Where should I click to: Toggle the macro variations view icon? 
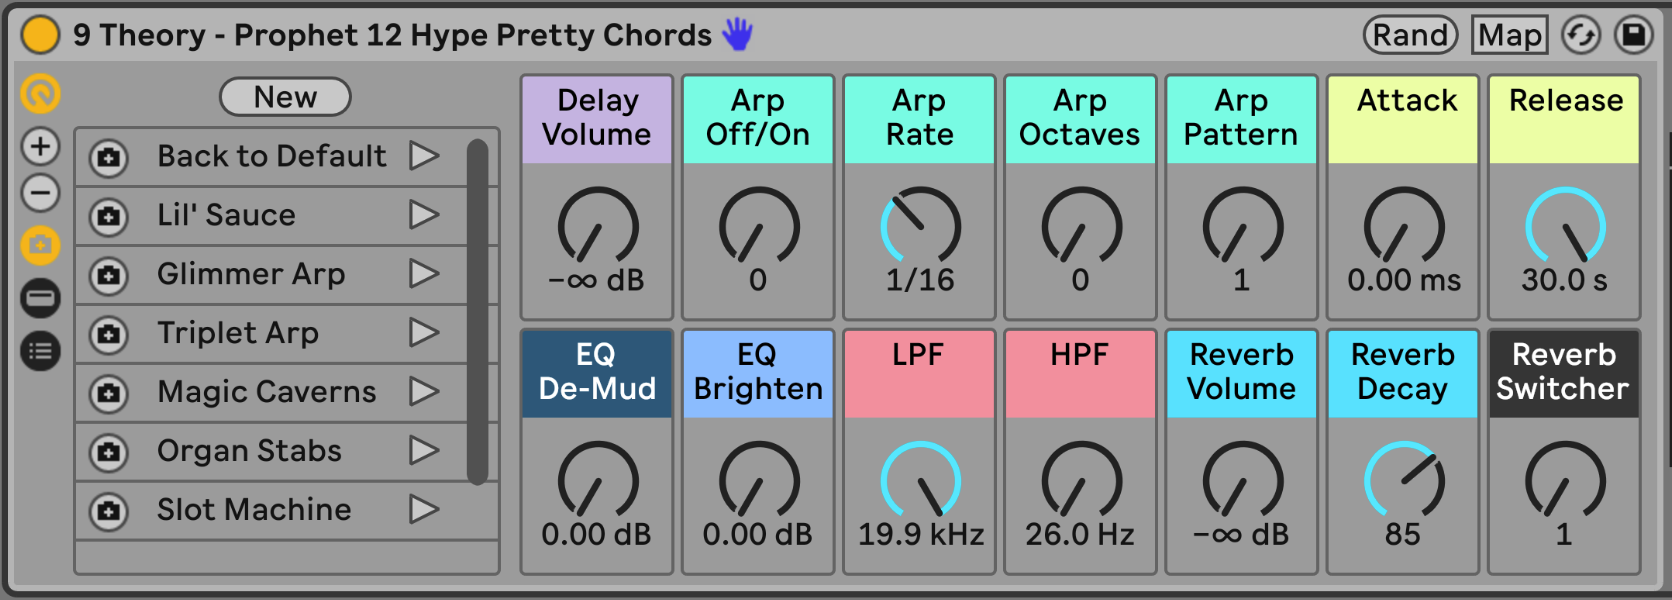pos(41,245)
